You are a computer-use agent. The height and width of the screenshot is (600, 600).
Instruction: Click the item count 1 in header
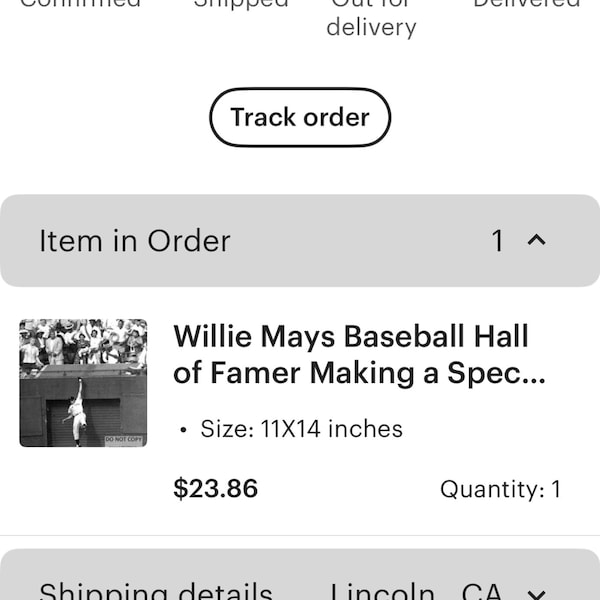(x=497, y=241)
